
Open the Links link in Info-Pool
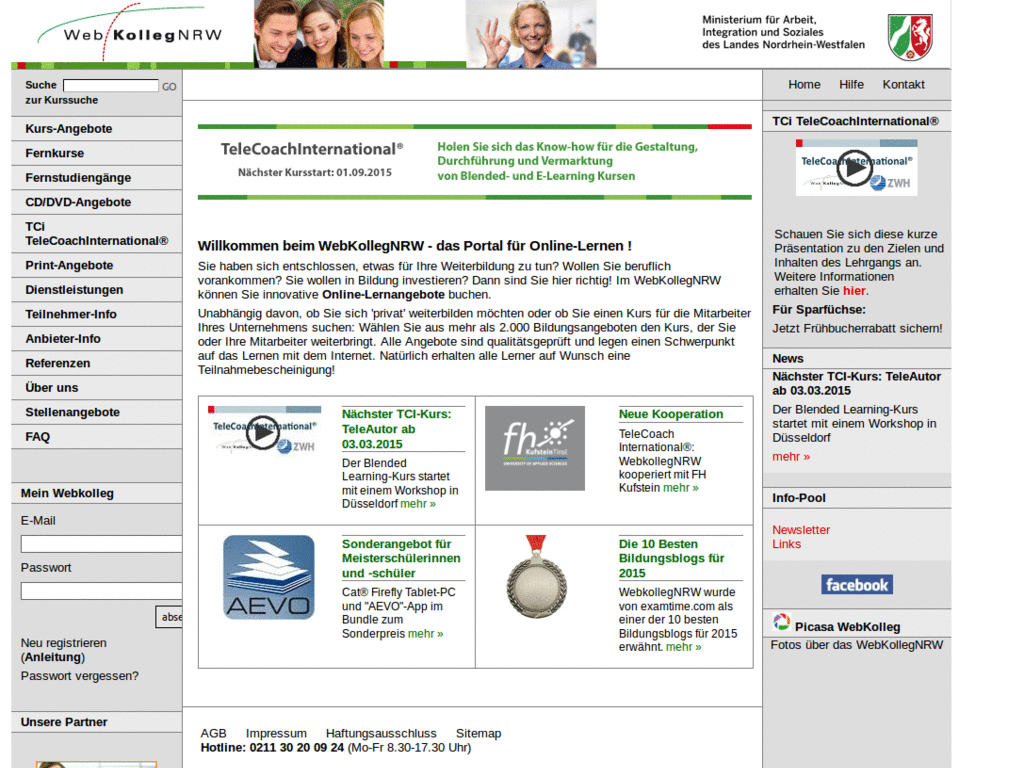(786, 544)
